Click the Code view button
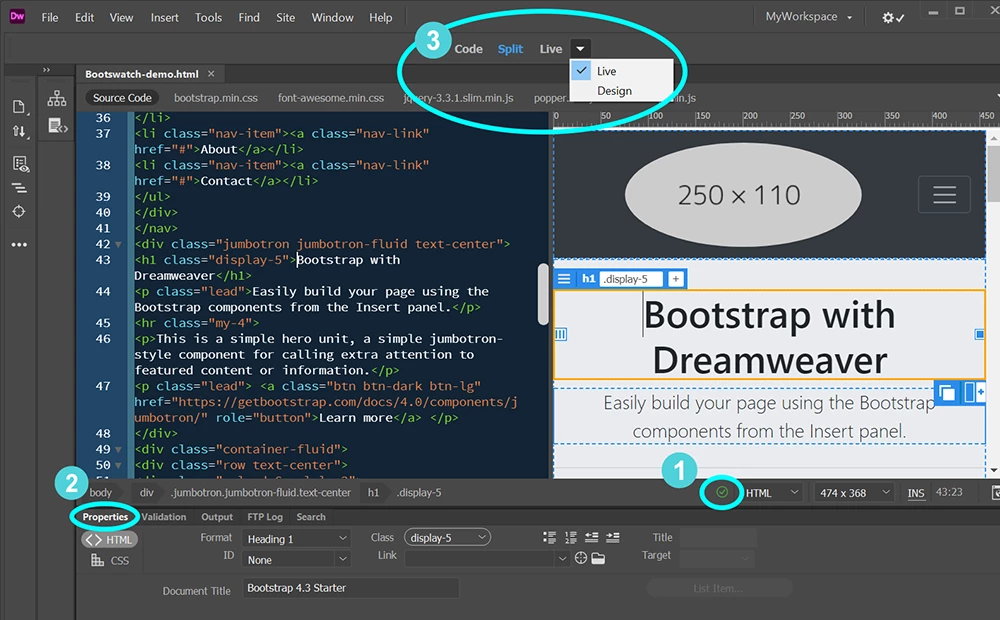Image resolution: width=1000 pixels, height=620 pixels. tap(468, 49)
